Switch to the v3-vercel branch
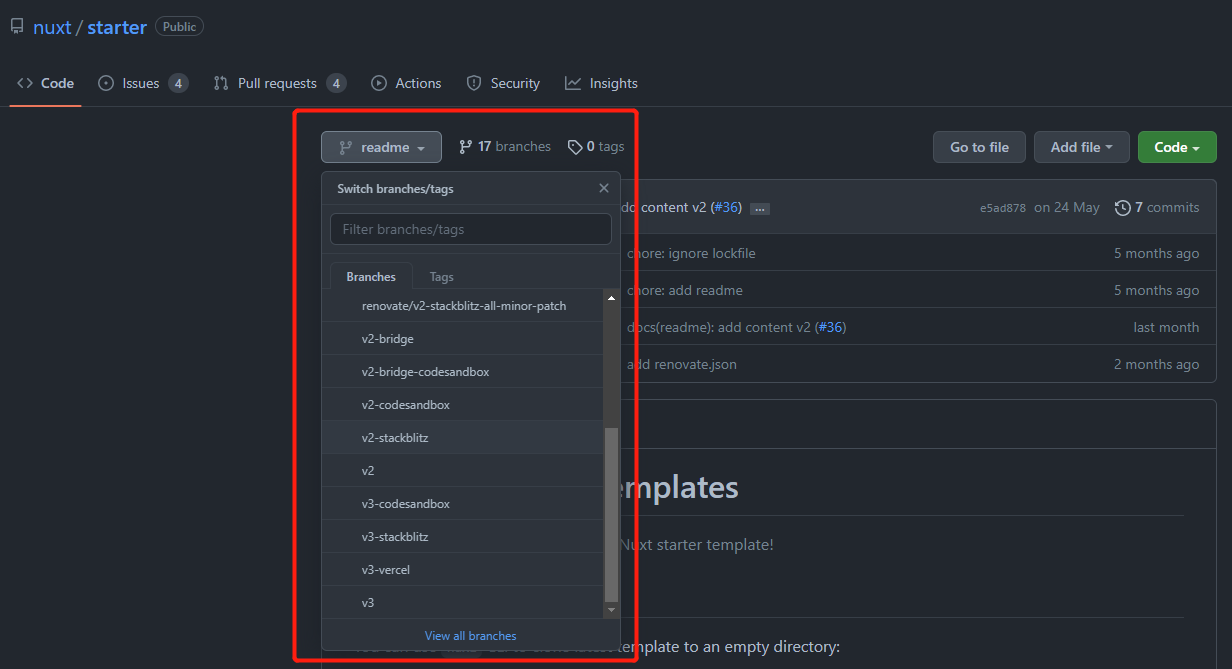1232x669 pixels. [x=463, y=570]
